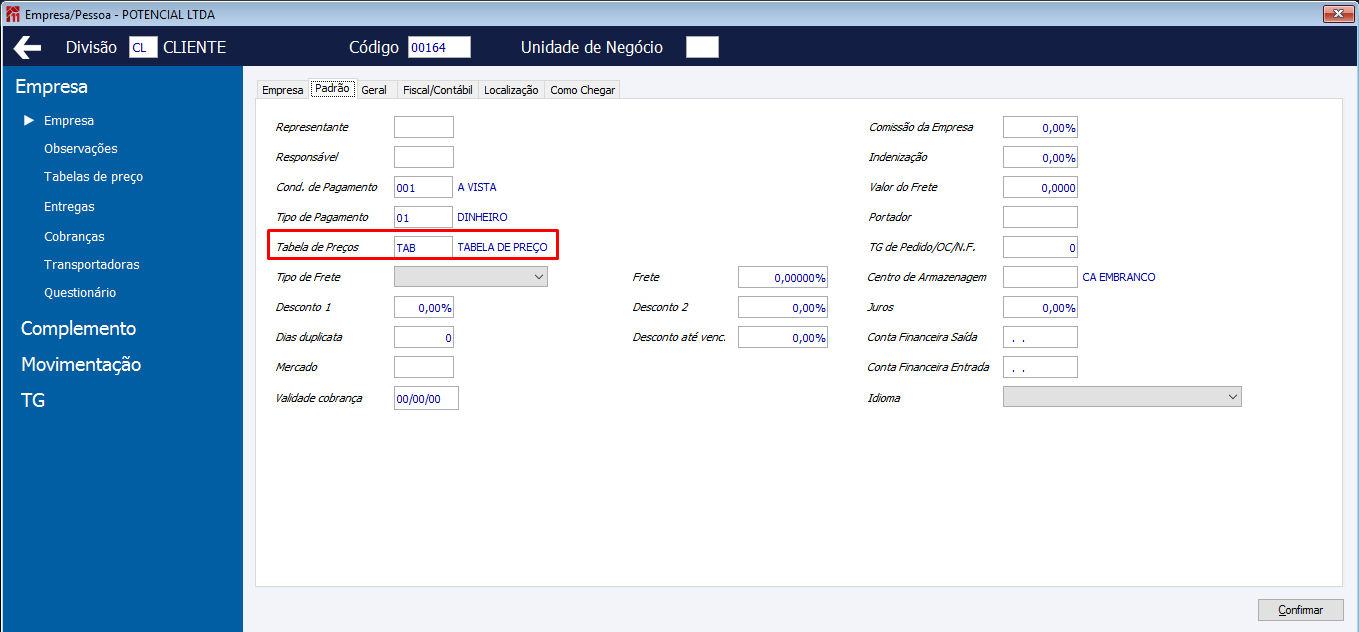Click the Desconto 2 field

(783, 308)
